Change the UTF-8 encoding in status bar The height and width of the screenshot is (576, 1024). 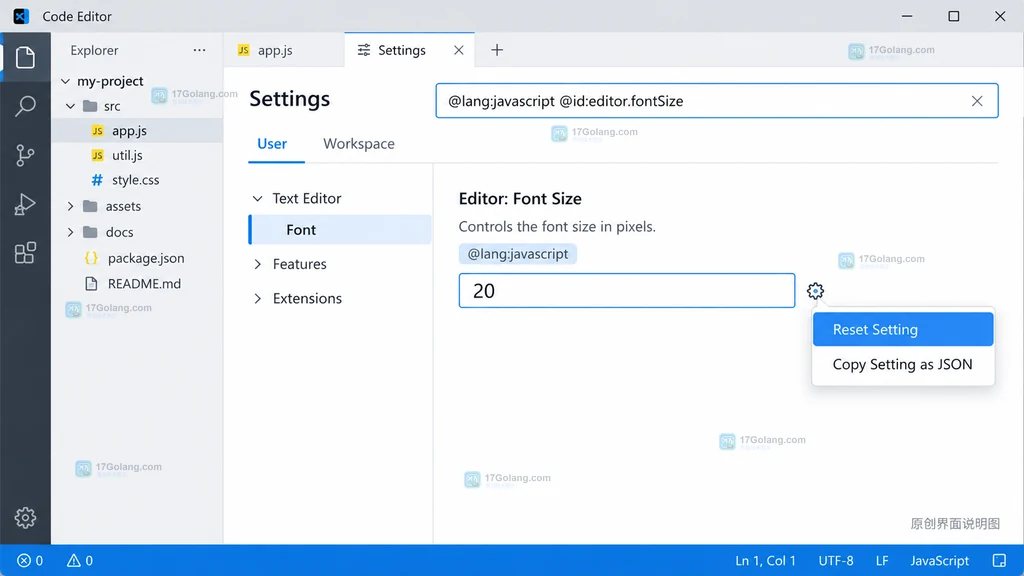pos(836,560)
